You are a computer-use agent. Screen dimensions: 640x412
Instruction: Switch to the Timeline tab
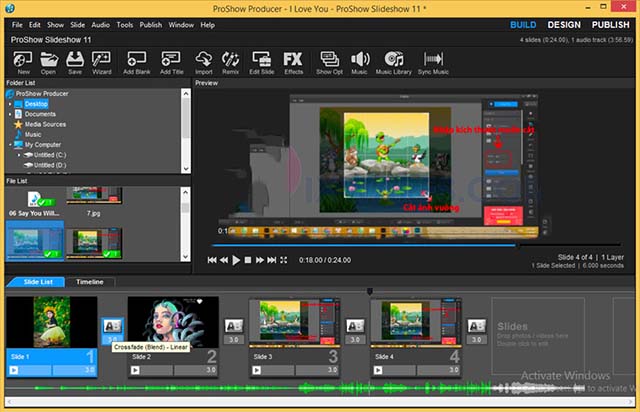[x=89, y=282]
